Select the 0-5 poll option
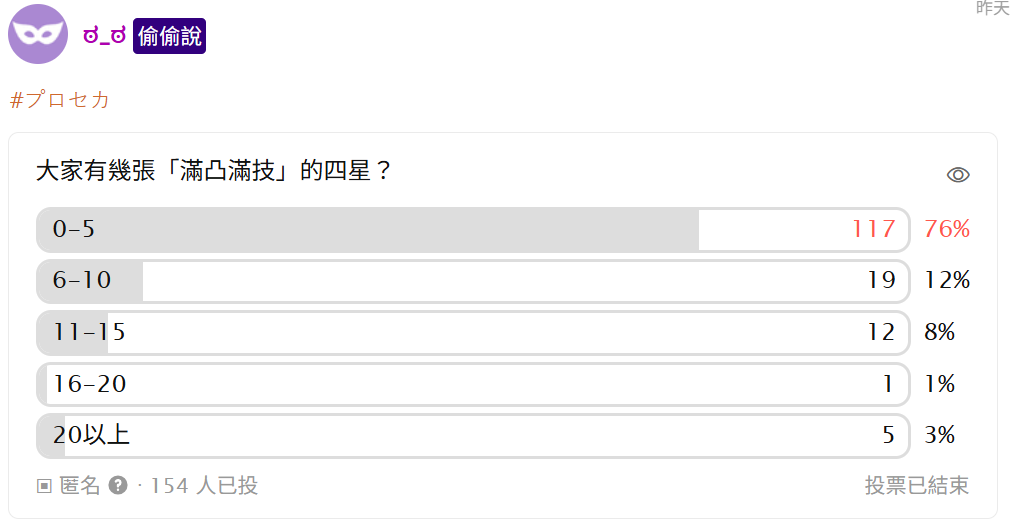Screen dimensions: 1015x528 (472, 230)
